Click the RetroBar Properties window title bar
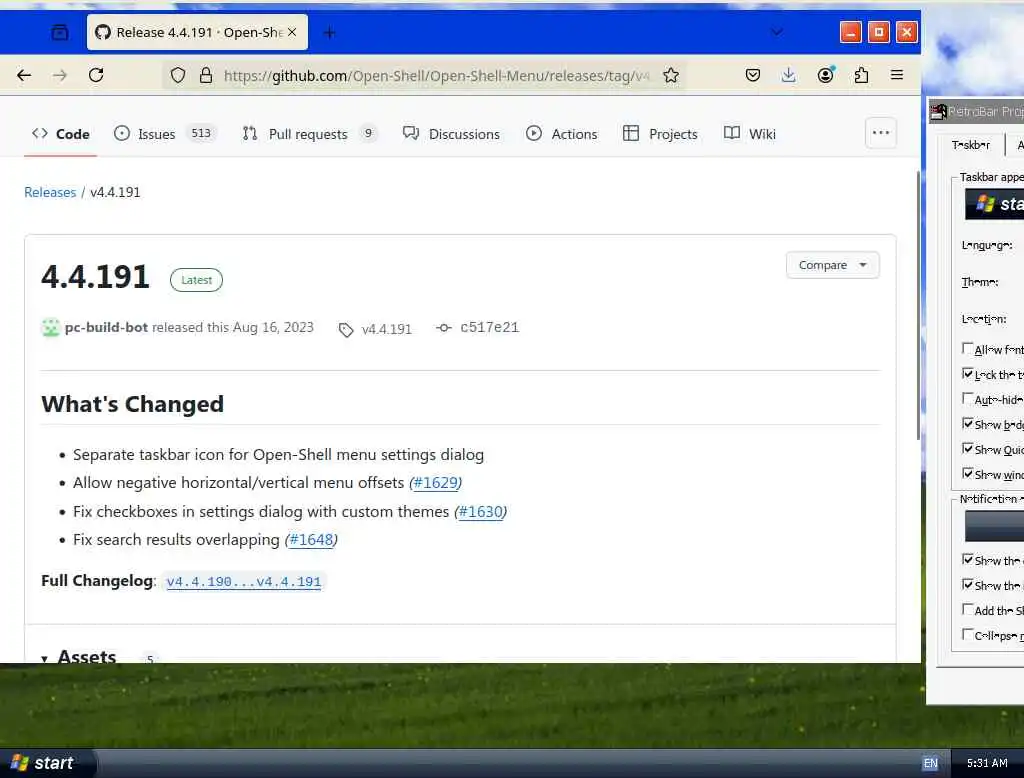This screenshot has height=778, width=1024. pos(976,112)
